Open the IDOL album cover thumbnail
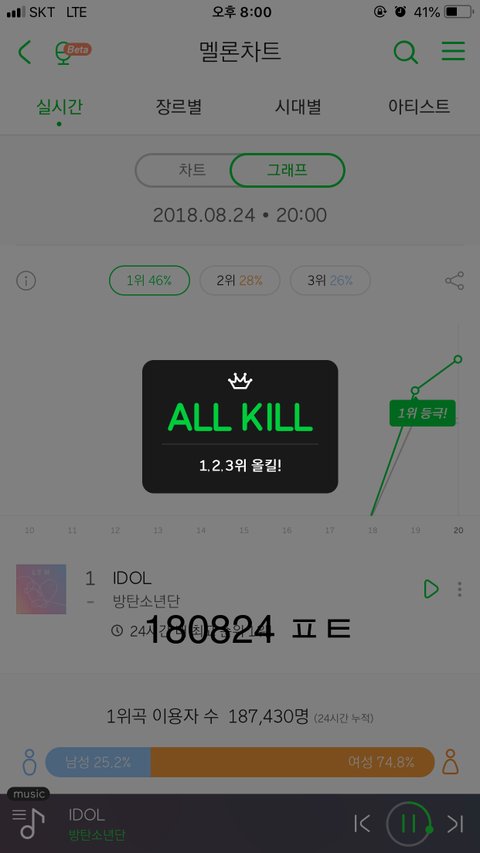480x853 pixels. click(x=41, y=589)
